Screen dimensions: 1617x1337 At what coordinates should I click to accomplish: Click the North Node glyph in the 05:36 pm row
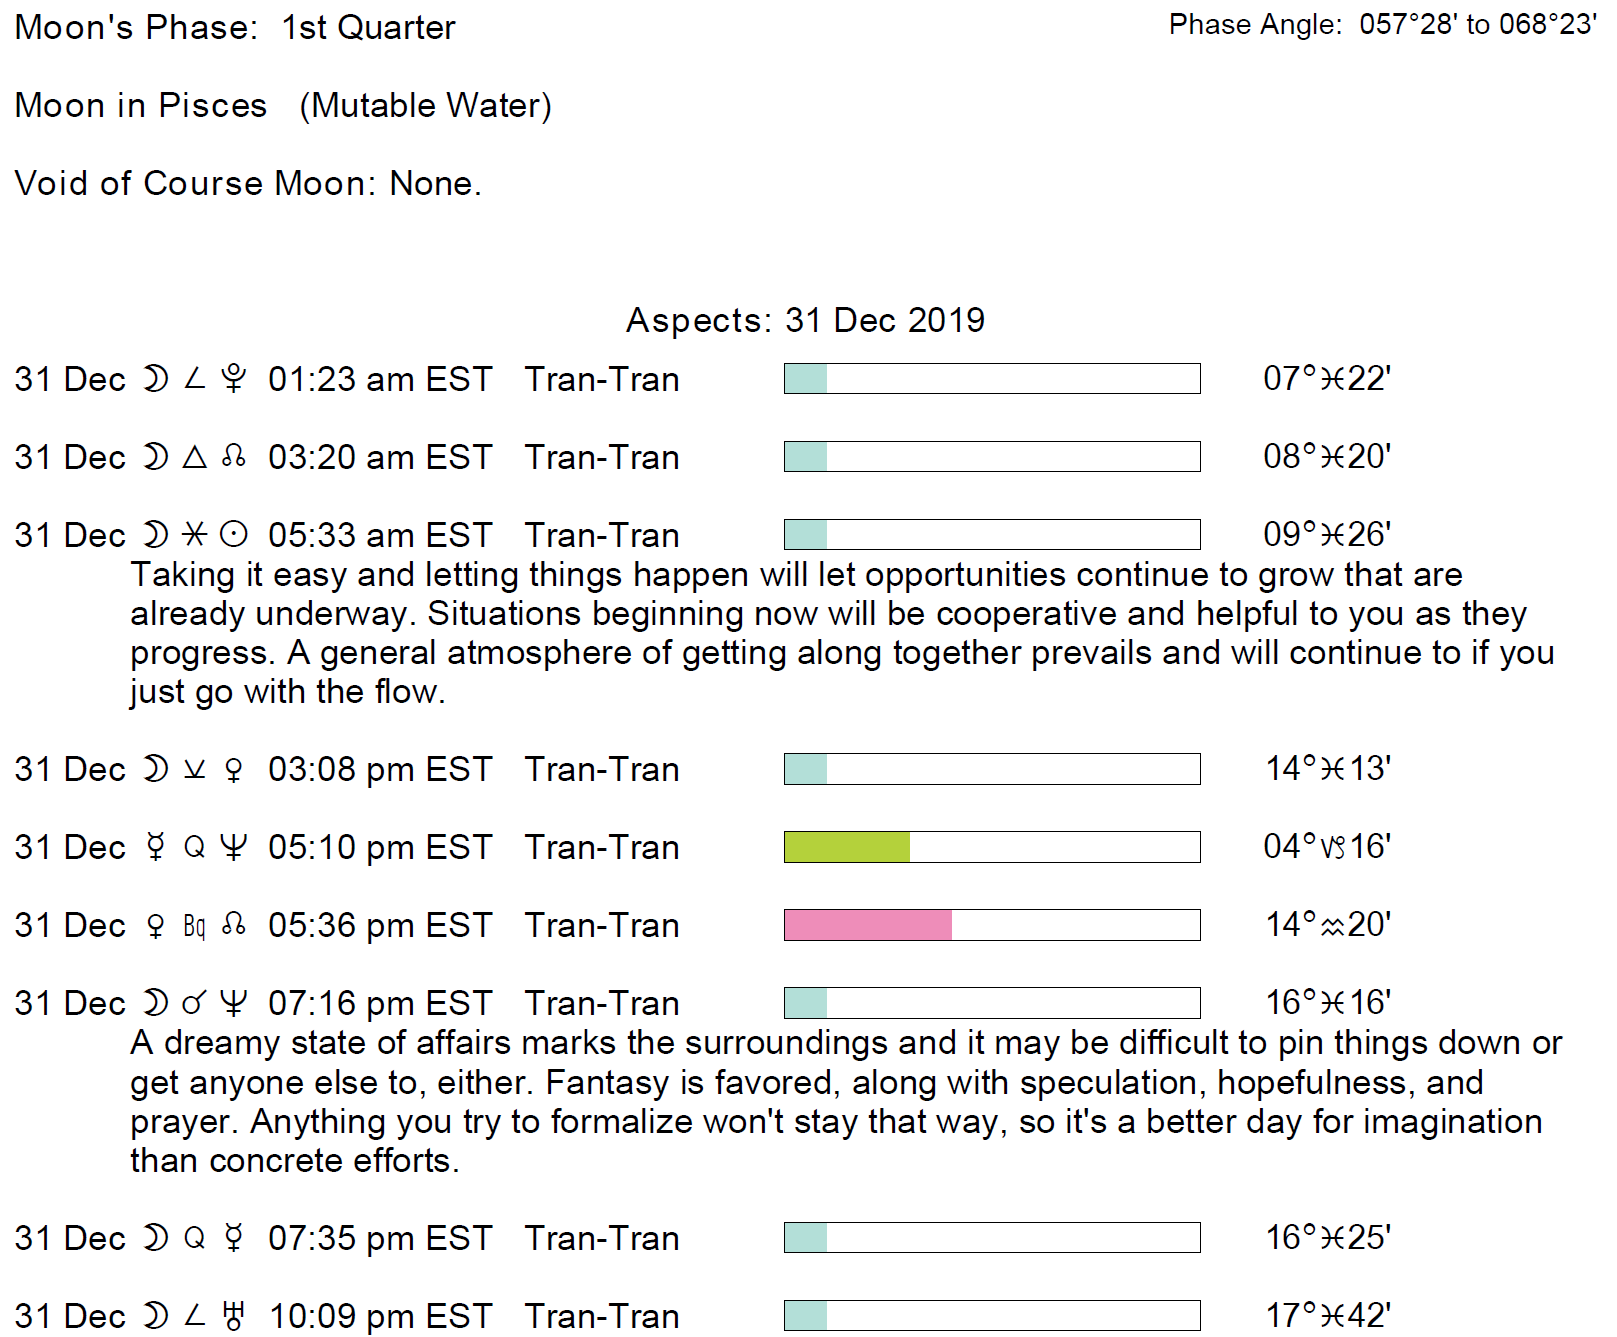point(234,925)
